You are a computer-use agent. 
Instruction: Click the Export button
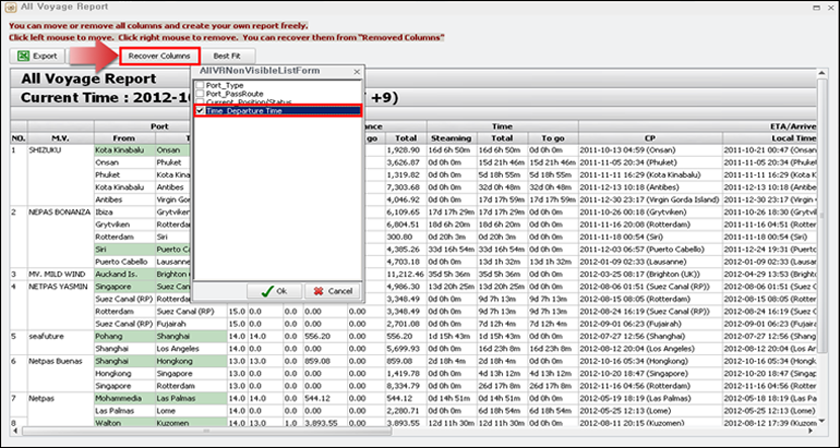[x=38, y=56]
